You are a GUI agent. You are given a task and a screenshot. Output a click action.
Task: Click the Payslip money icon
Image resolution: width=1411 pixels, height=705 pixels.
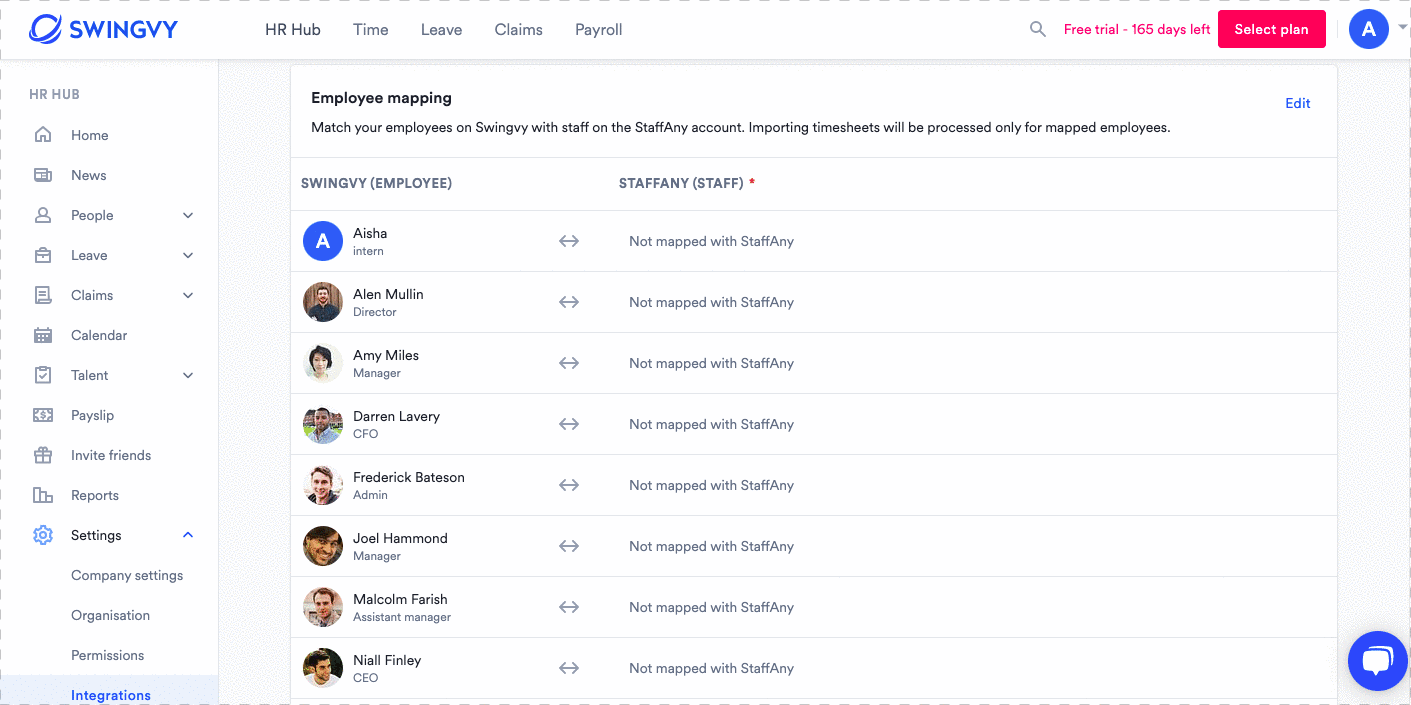[43, 415]
